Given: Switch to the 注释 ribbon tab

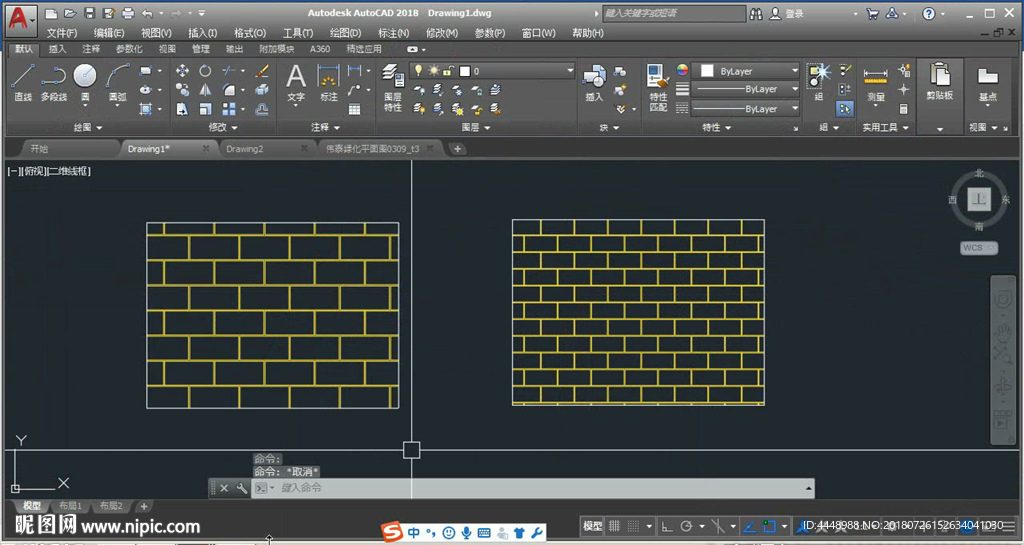Looking at the screenshot, I should [x=91, y=49].
